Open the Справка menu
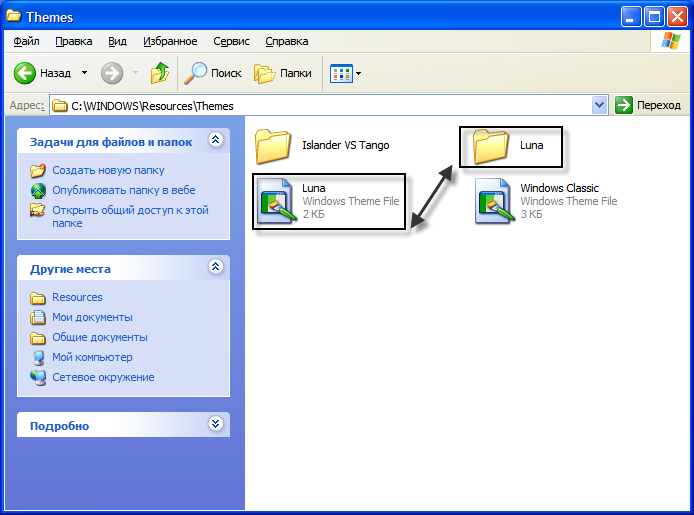The image size is (694, 515). pyautogui.click(x=286, y=41)
